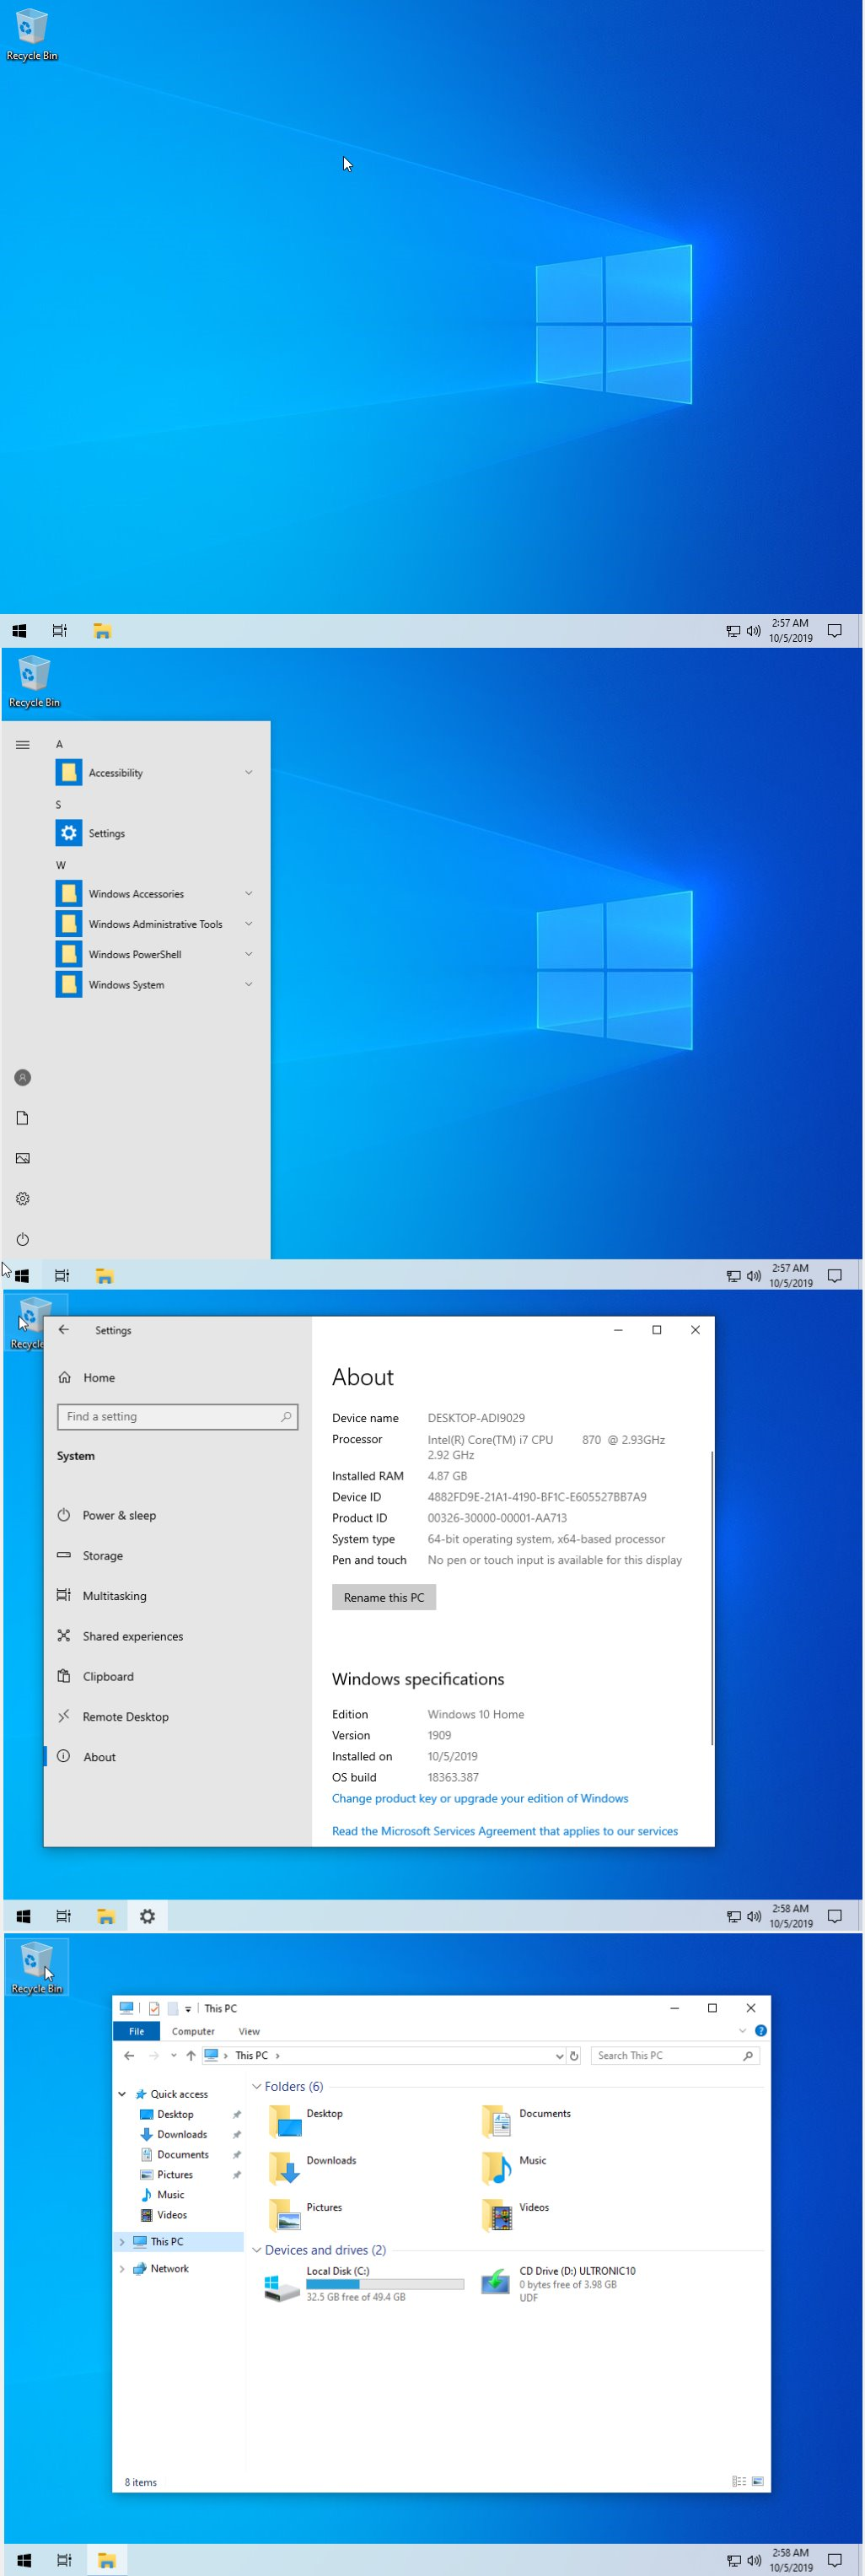Collapse the Folders (6) group
The image size is (865, 2576).
click(256, 2086)
